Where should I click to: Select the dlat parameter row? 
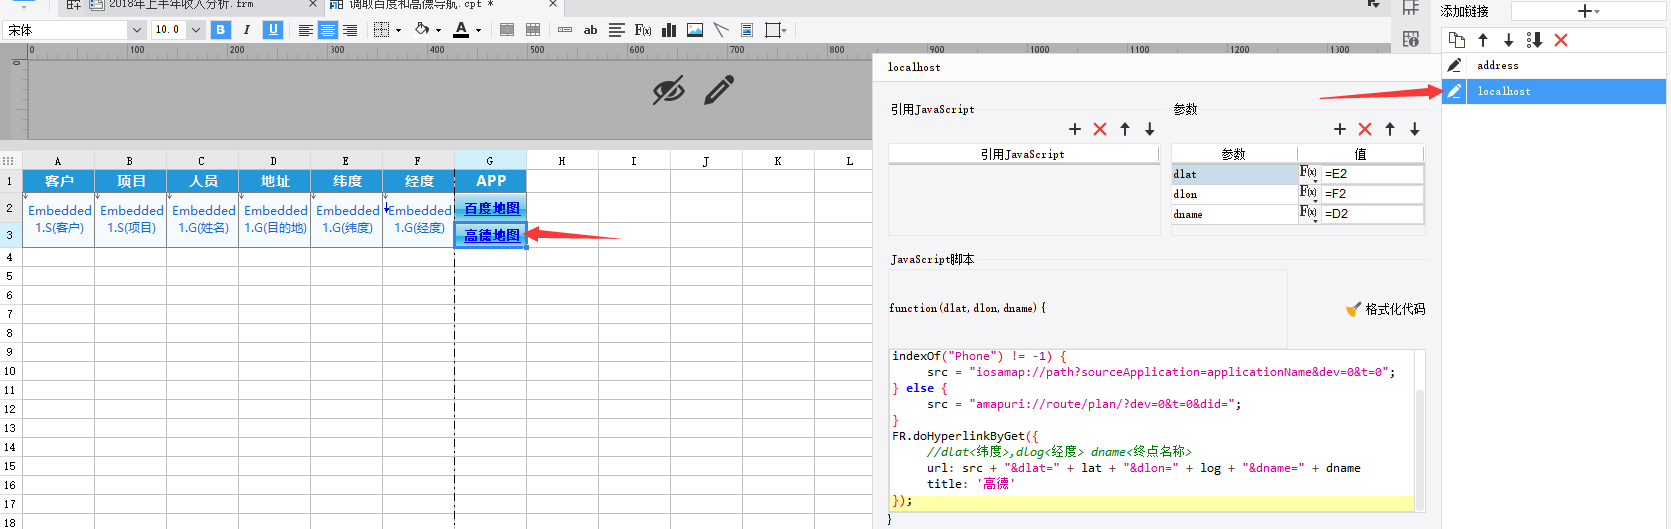point(1234,174)
